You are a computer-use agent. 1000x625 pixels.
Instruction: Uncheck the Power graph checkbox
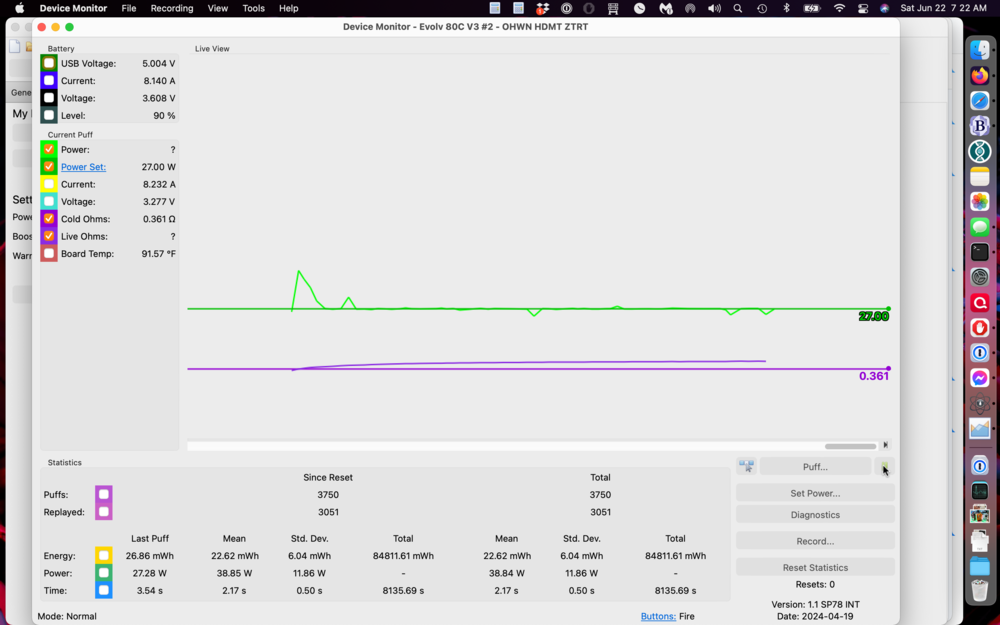coord(49,149)
